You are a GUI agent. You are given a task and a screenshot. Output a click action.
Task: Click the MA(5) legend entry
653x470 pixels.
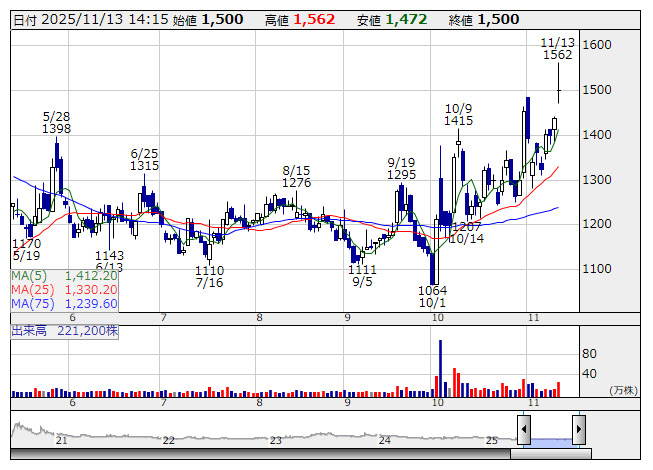pos(65,275)
